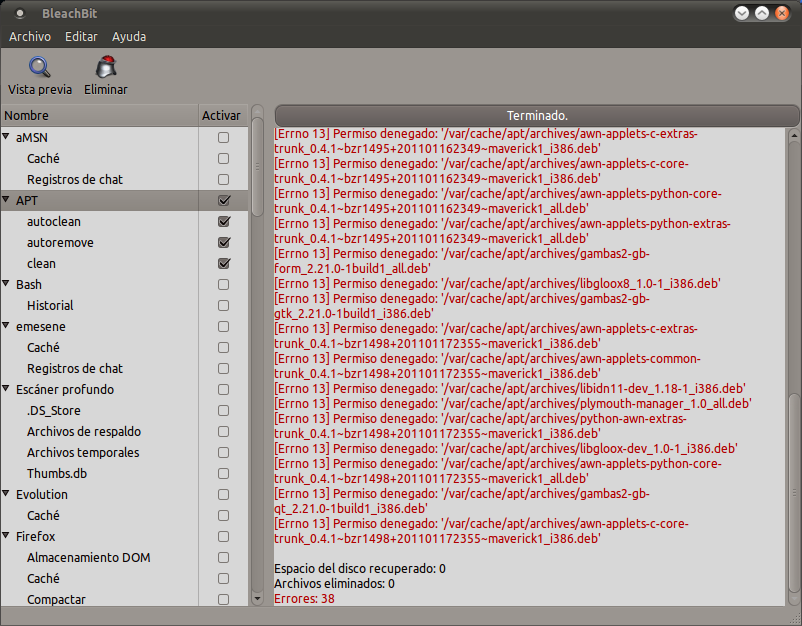Click the text 'Espacio del disco recuperado: 0'
Image resolution: width=802 pixels, height=626 pixels.
pos(360,569)
